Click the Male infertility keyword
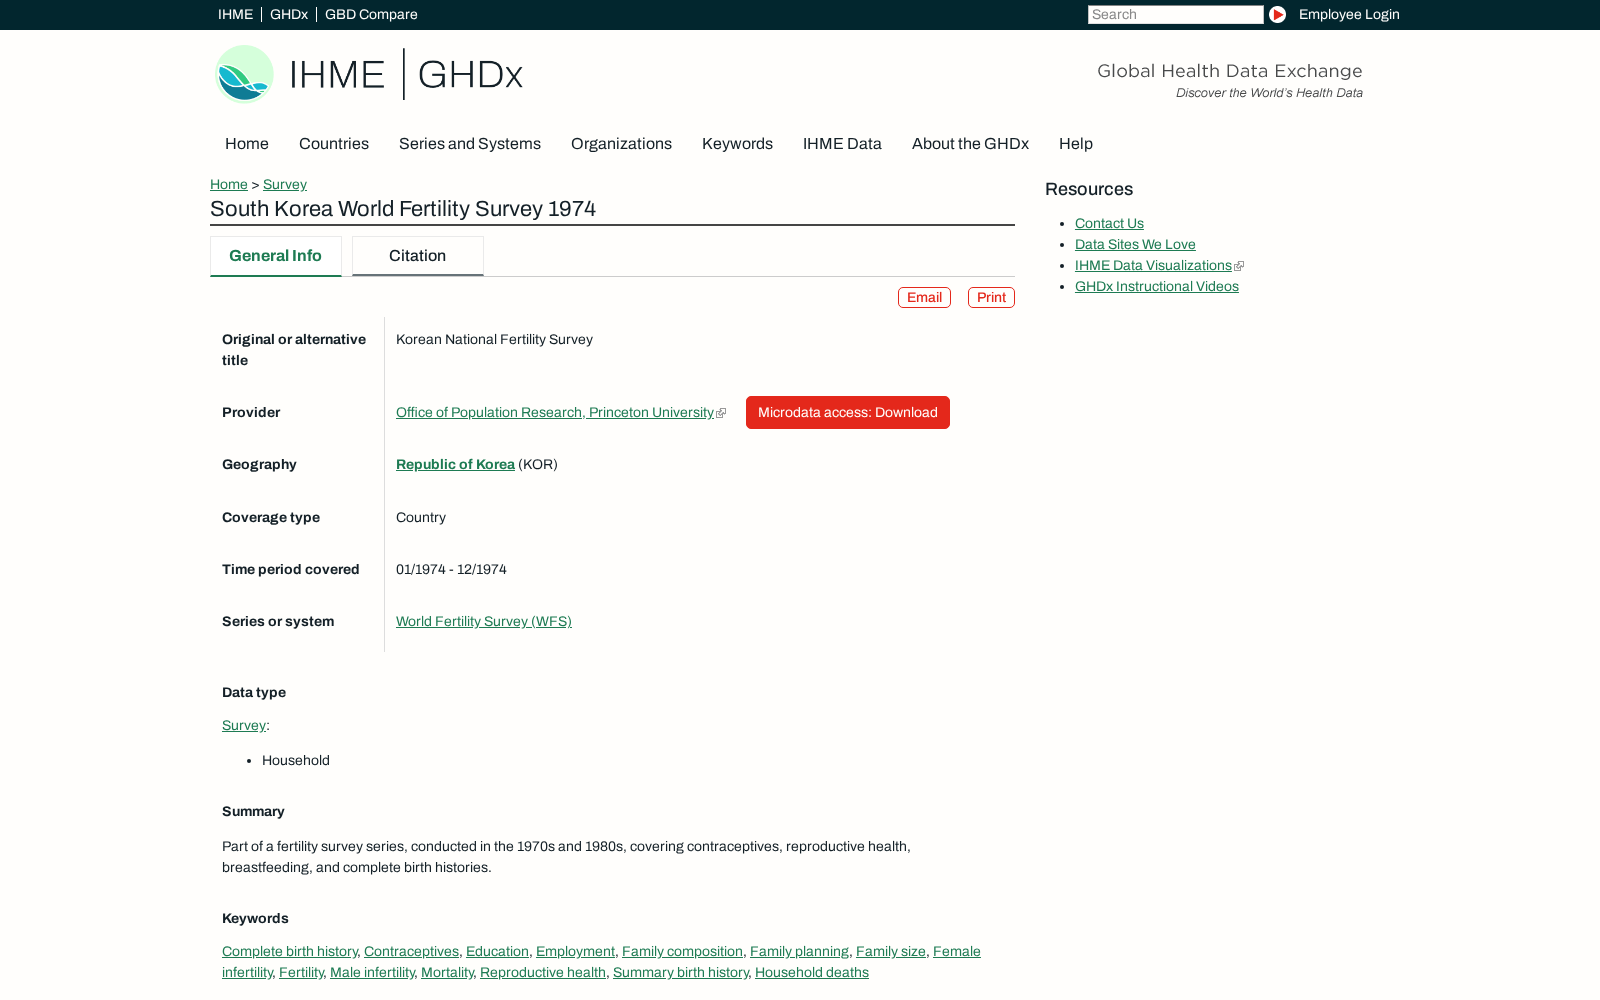1600x1000 pixels. pos(372,973)
